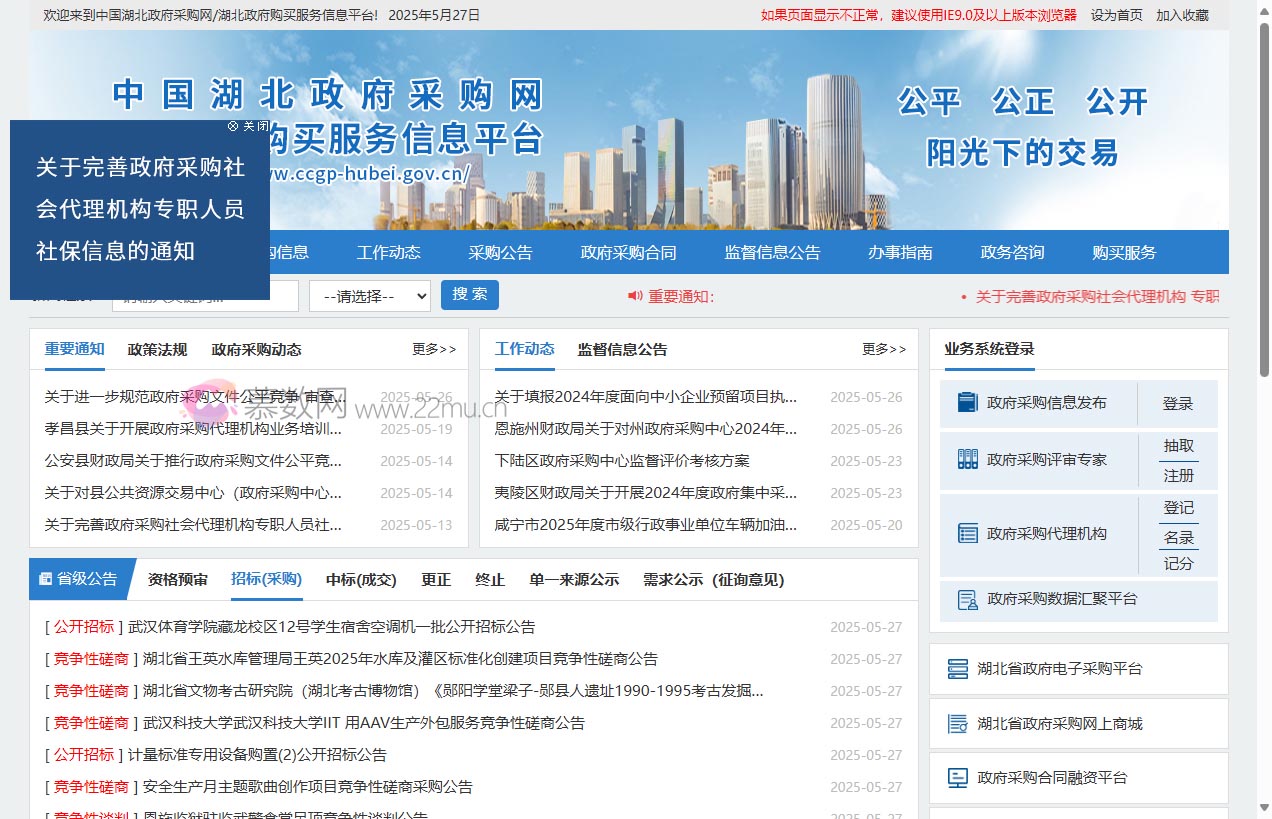Open the 采购公告 navigation menu
Image resolution: width=1272 pixels, height=819 pixels.
(500, 252)
